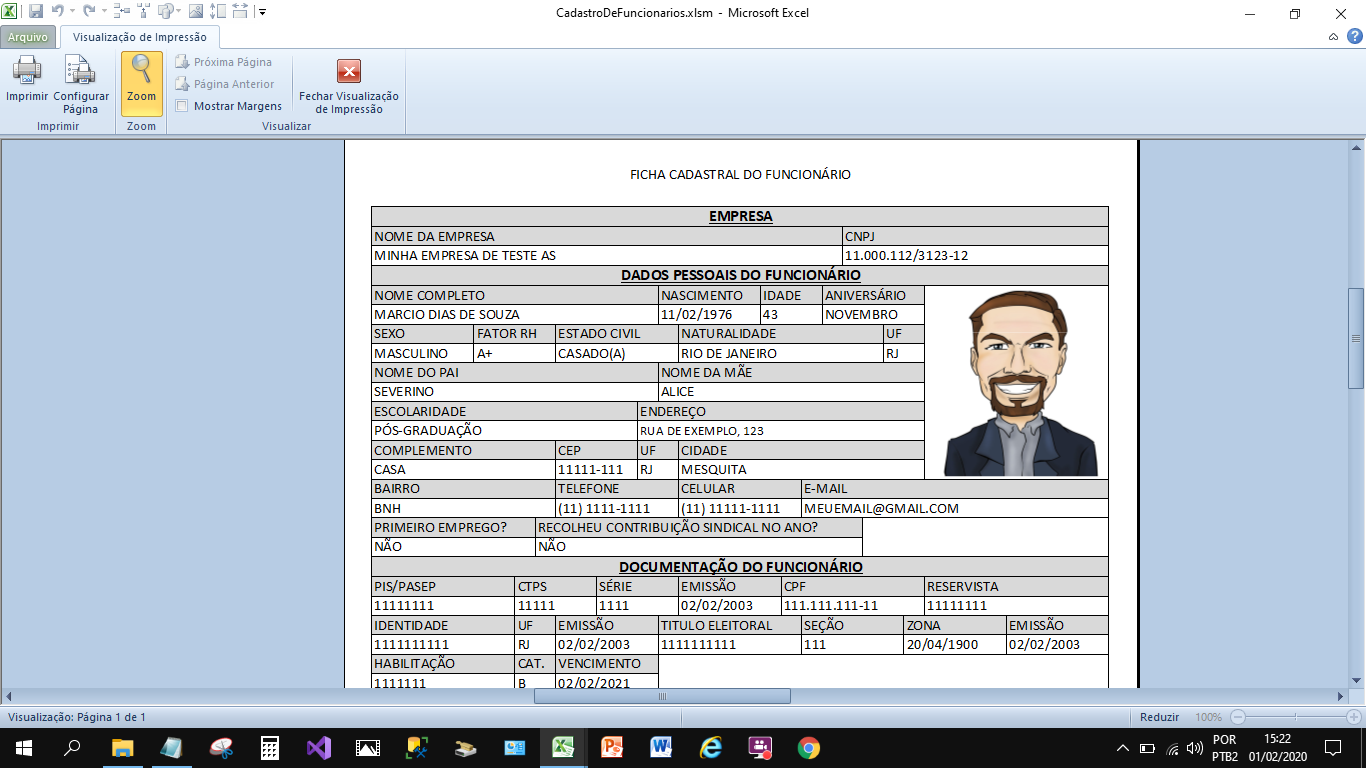Image resolution: width=1366 pixels, height=768 pixels.
Task: Open the Shapes dropdown arrow in quick access toolbar
Action: pos(181,12)
